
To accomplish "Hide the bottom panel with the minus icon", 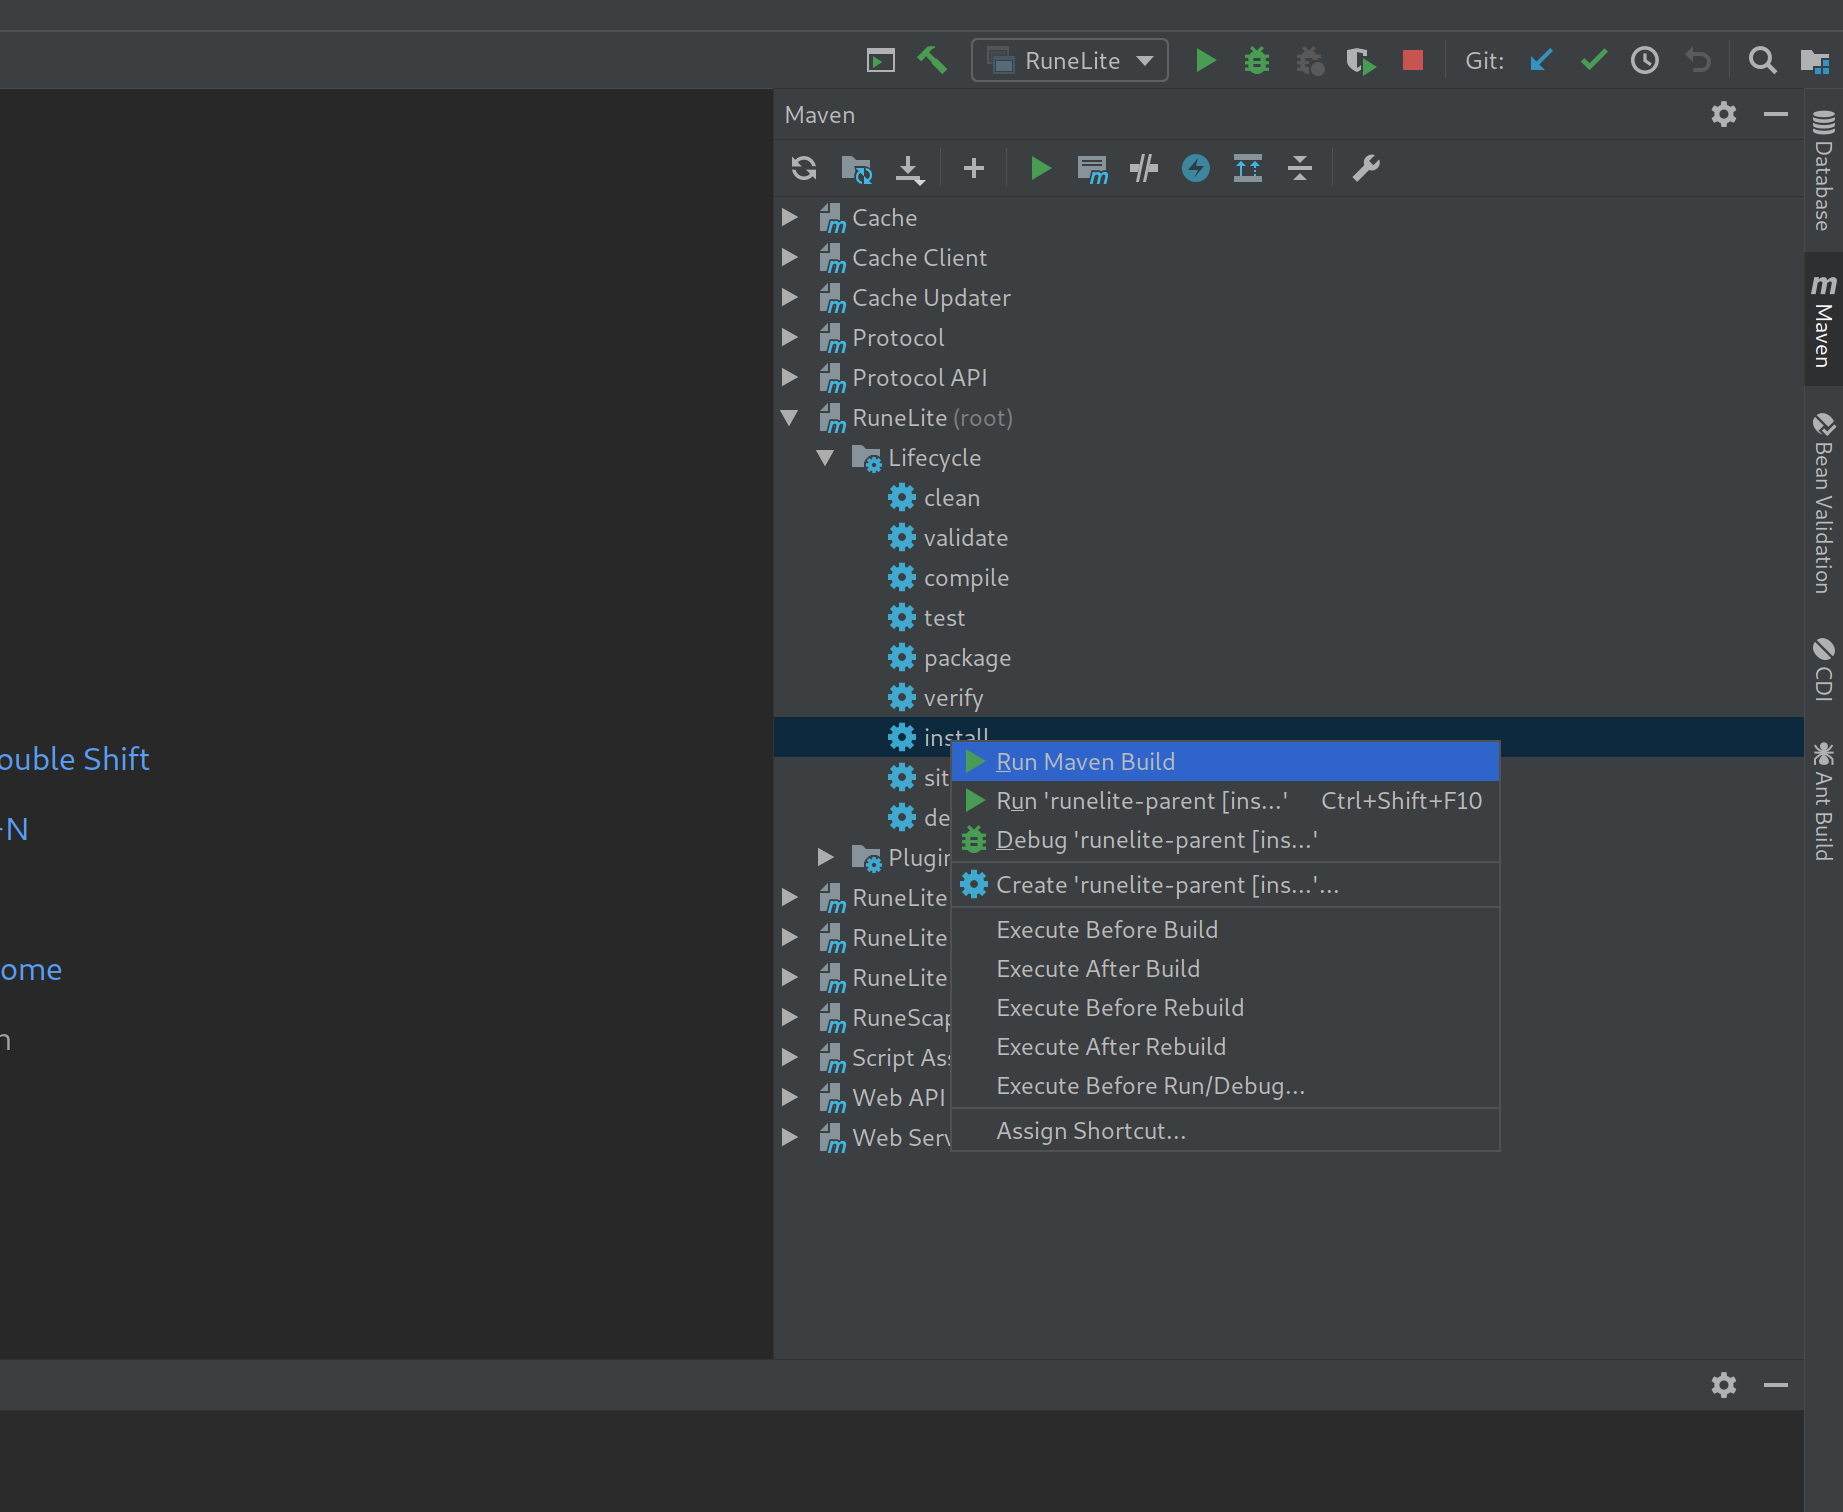I will [1776, 1385].
